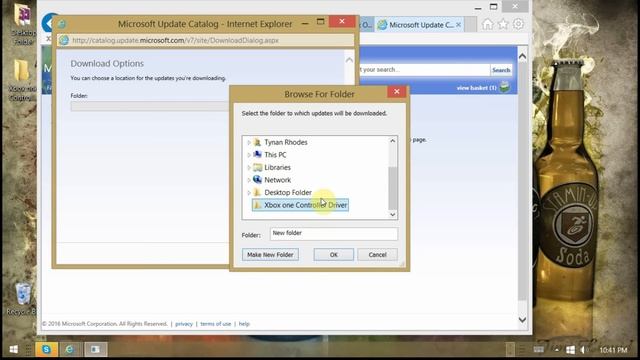Click folder tree scroll down arrow

pyautogui.click(x=393, y=215)
